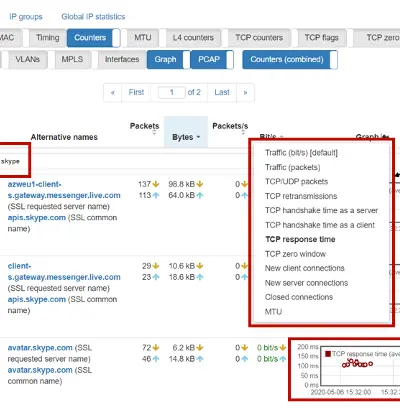This screenshot has width=400, height=412.
Task: Click the Alternative names column header
Action: pyautogui.click(x=64, y=137)
